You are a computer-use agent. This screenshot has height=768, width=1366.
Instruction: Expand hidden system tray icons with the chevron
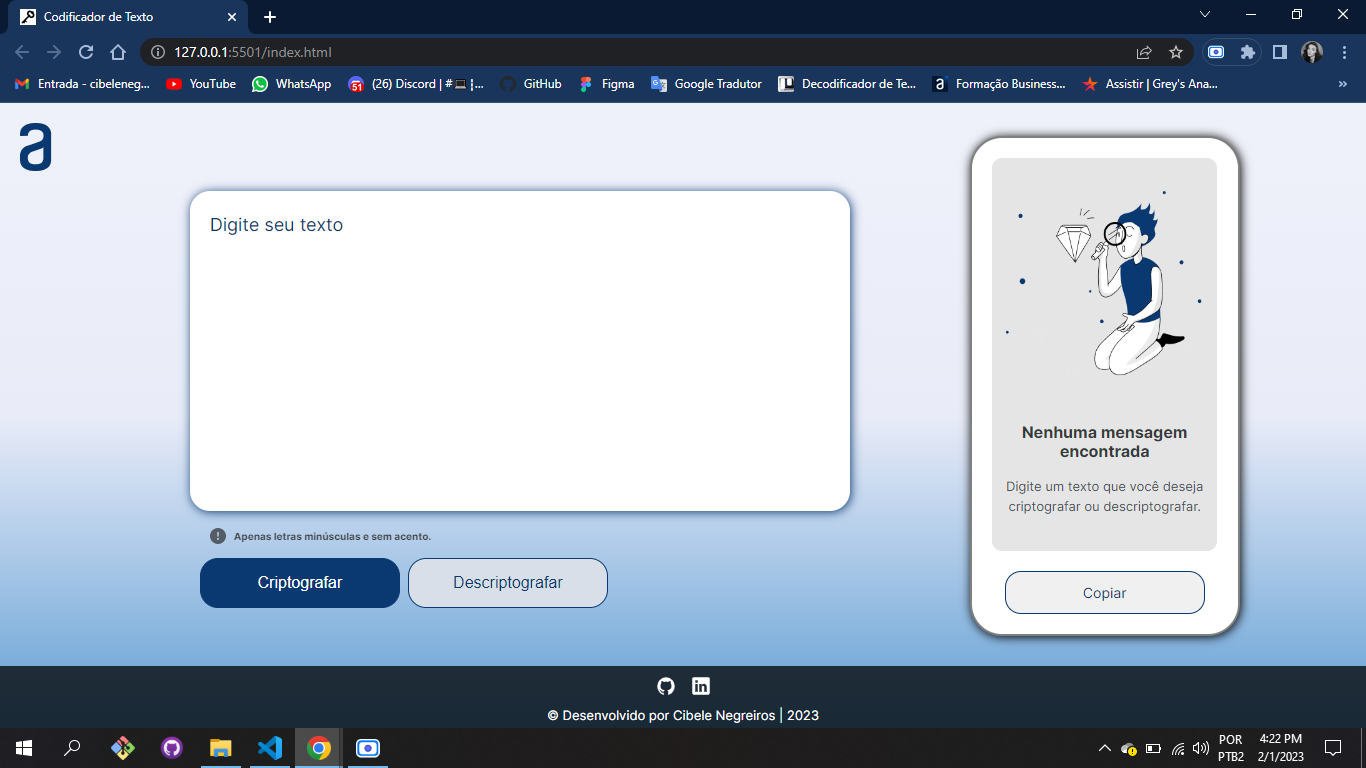pos(1104,747)
